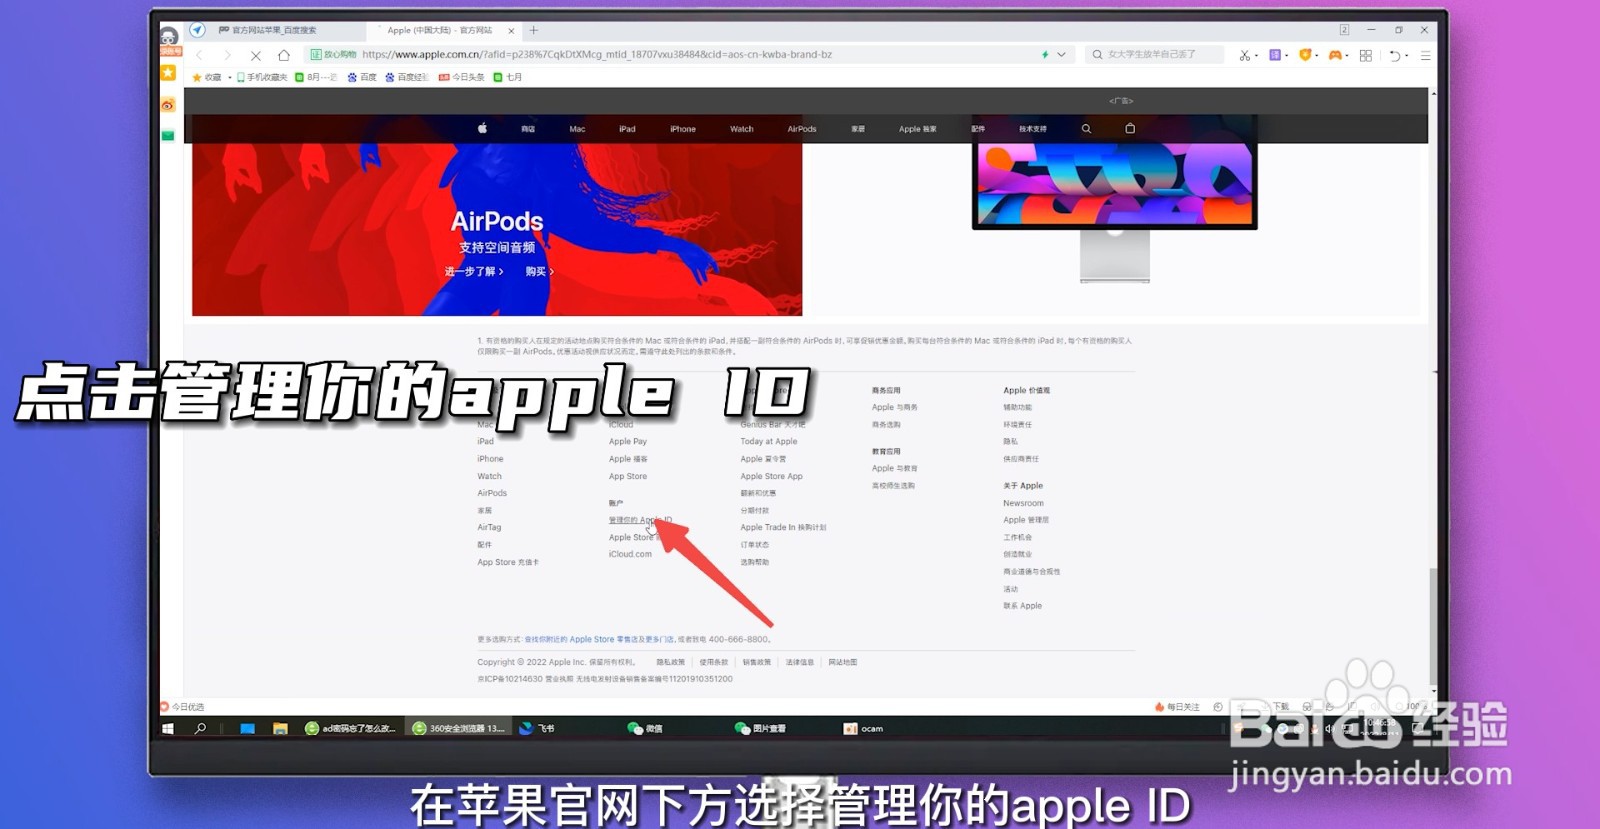Open the 百度 bookmark
1600x829 pixels.
362,77
